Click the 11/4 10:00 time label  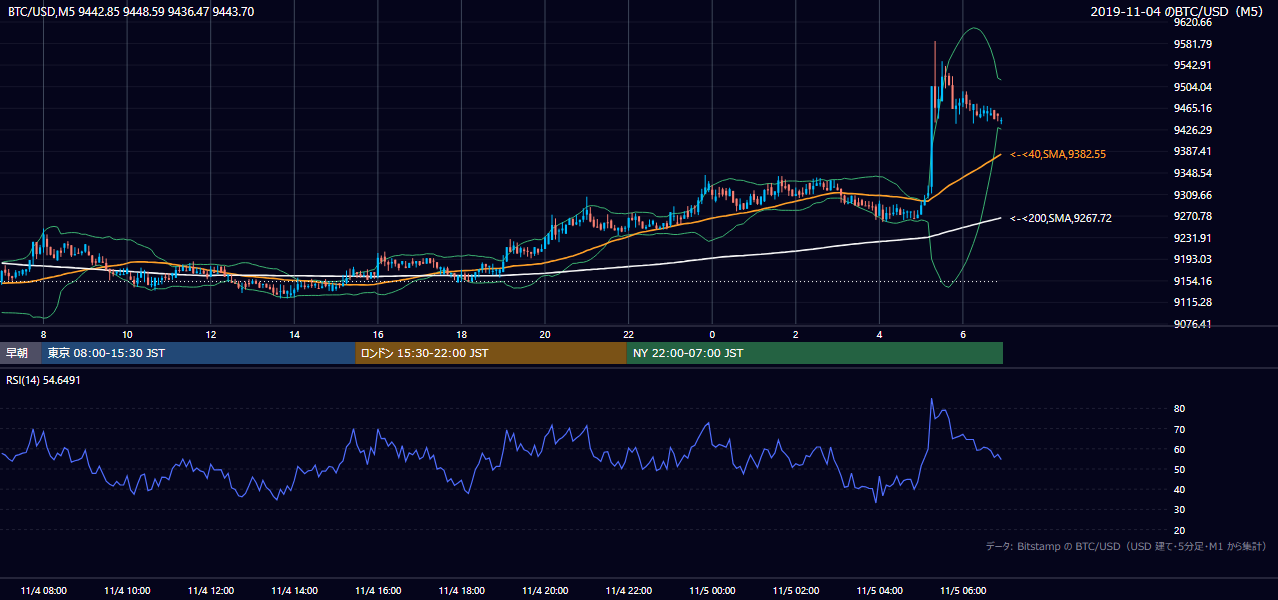pyautogui.click(x=127, y=590)
